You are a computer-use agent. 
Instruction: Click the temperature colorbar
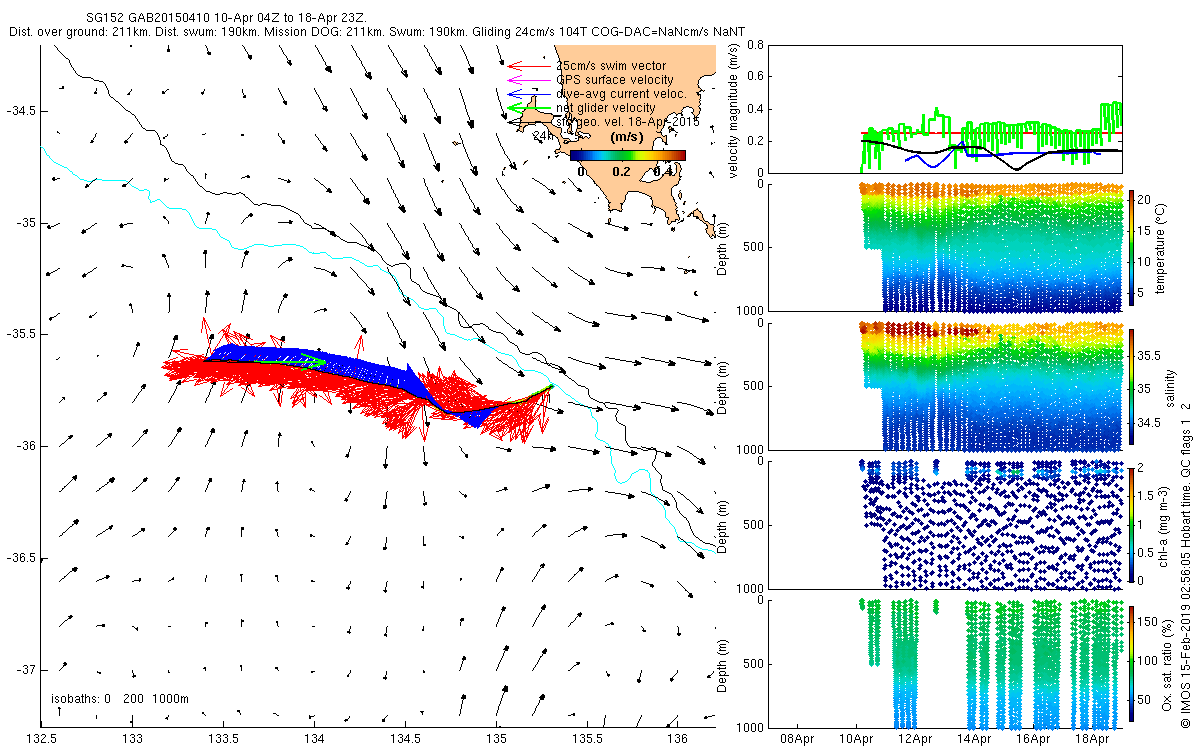coord(1132,248)
